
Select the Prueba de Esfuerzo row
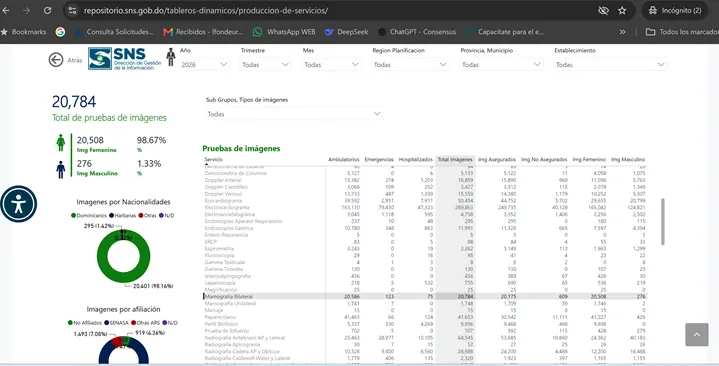pyautogui.click(x=425, y=331)
